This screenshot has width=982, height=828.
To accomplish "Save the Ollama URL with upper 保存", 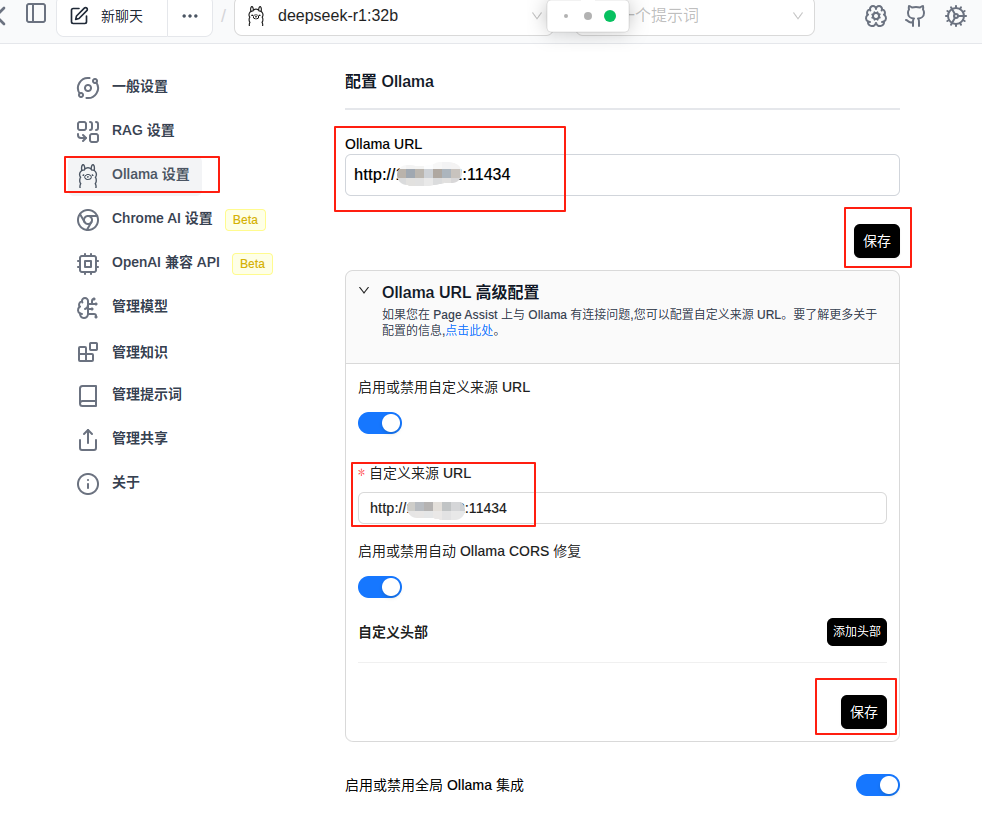I will point(877,241).
